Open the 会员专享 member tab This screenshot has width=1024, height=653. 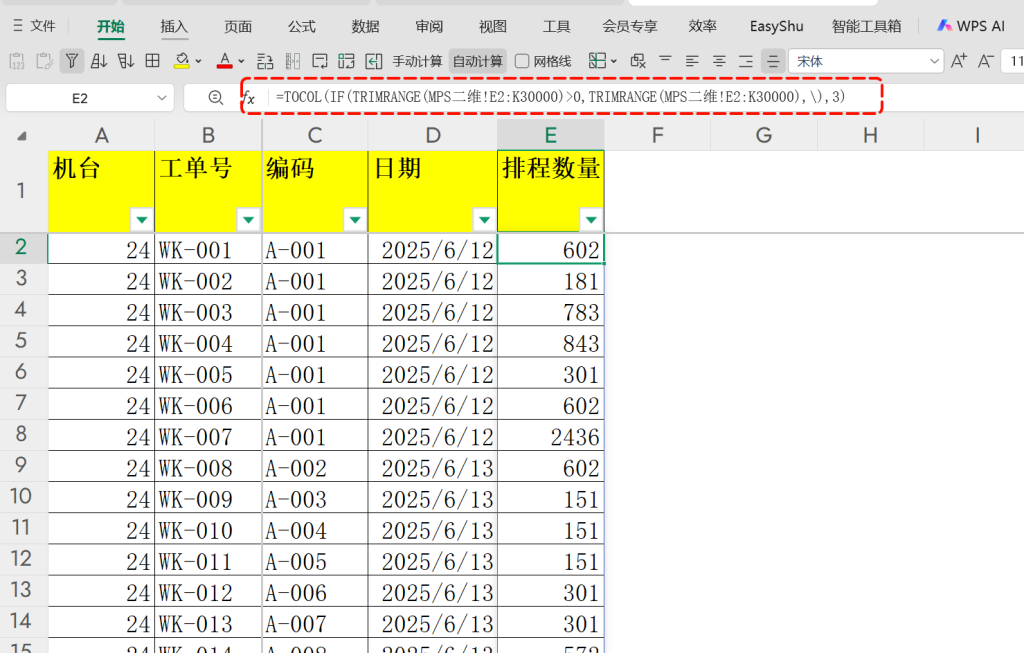pos(630,26)
